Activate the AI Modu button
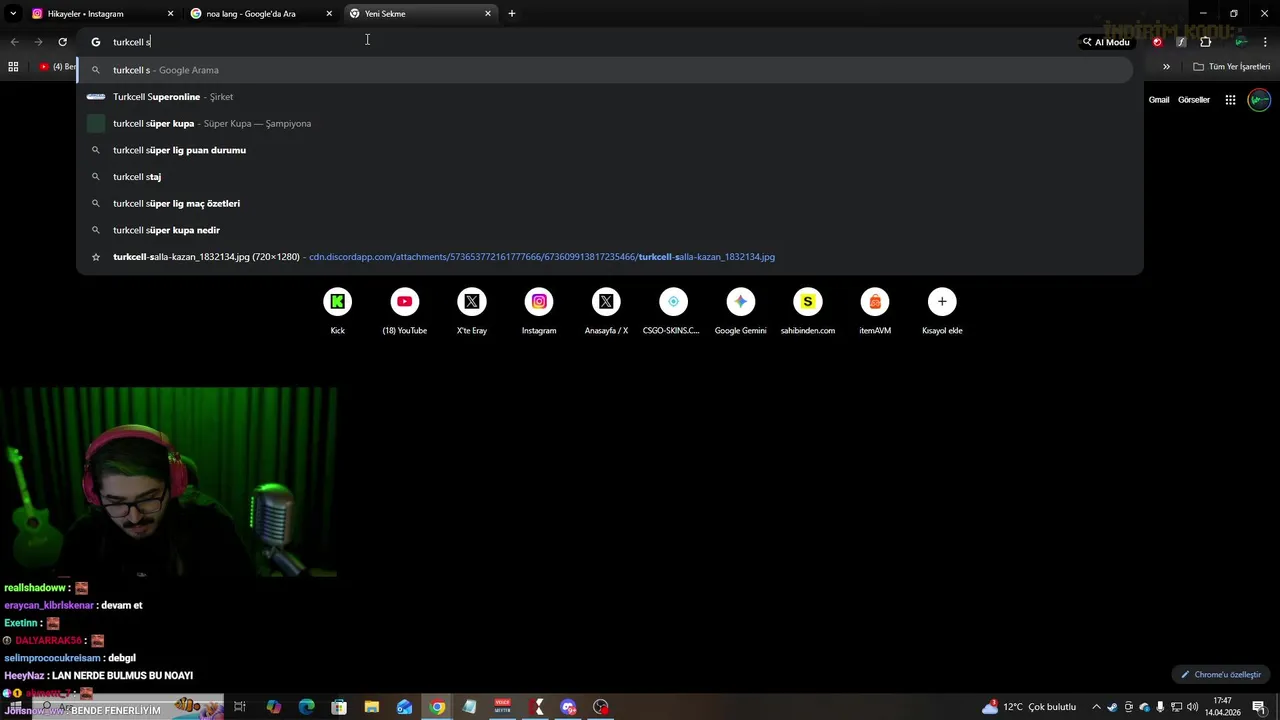The height and width of the screenshot is (720, 1280). coord(1106,42)
